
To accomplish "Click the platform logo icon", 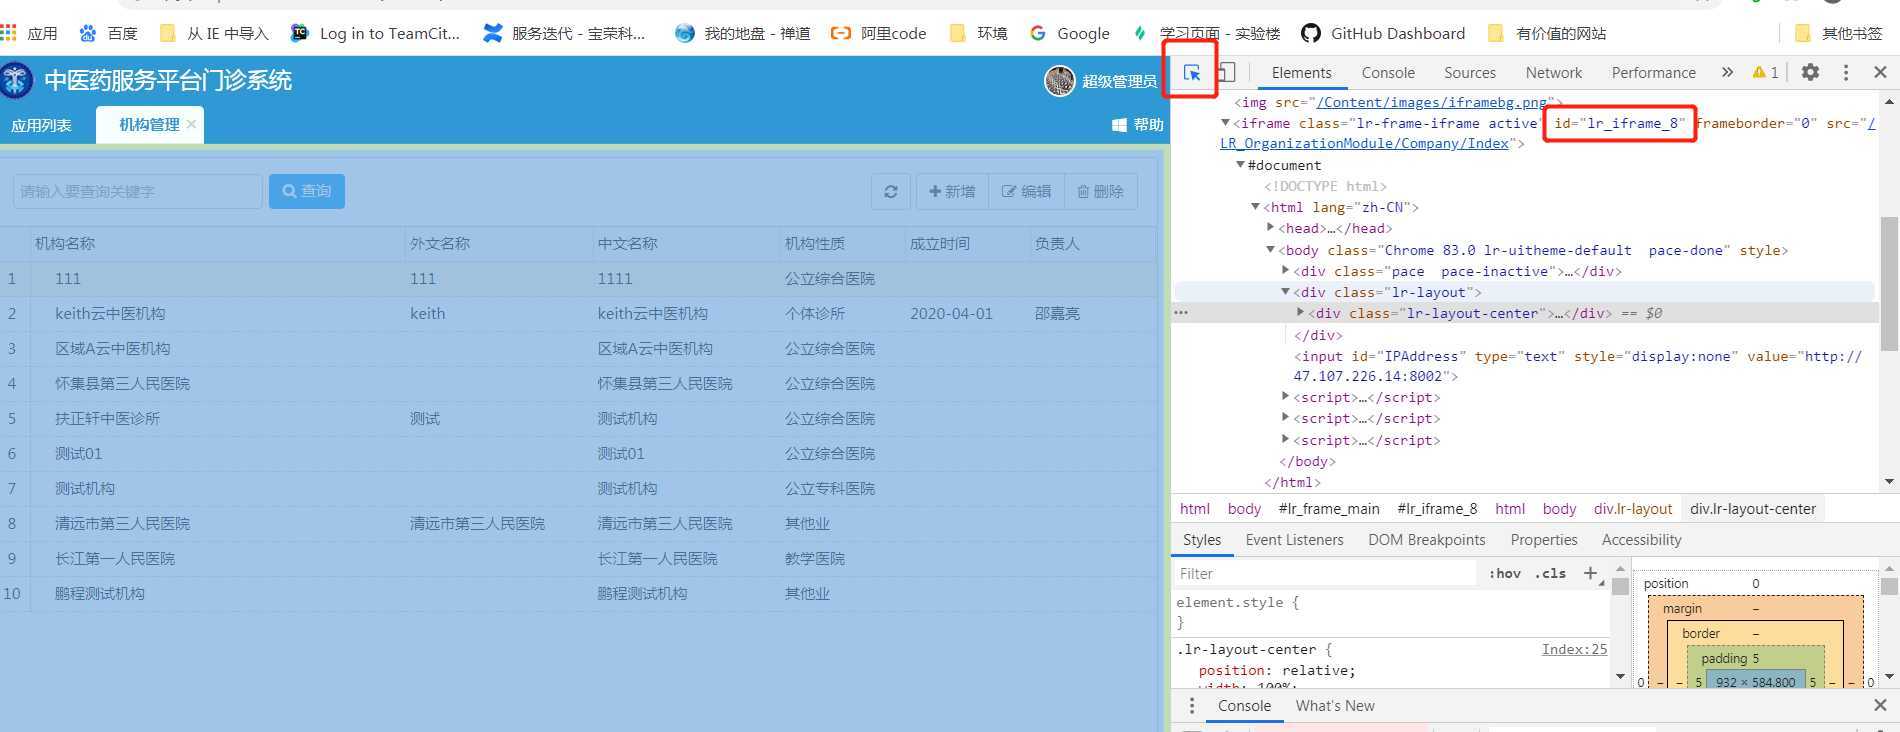I will point(16,80).
